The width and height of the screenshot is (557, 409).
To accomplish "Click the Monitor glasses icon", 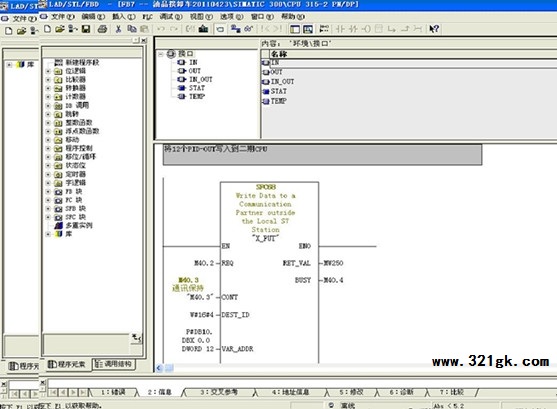I will [x=248, y=29].
